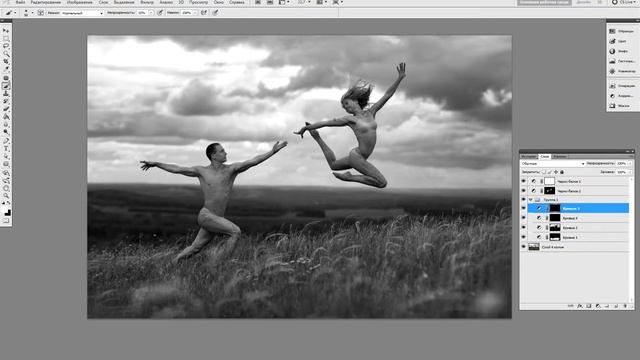Screen dimensions: 640x360
Task: Lock all icon in Layers panel
Action: tap(562, 172)
